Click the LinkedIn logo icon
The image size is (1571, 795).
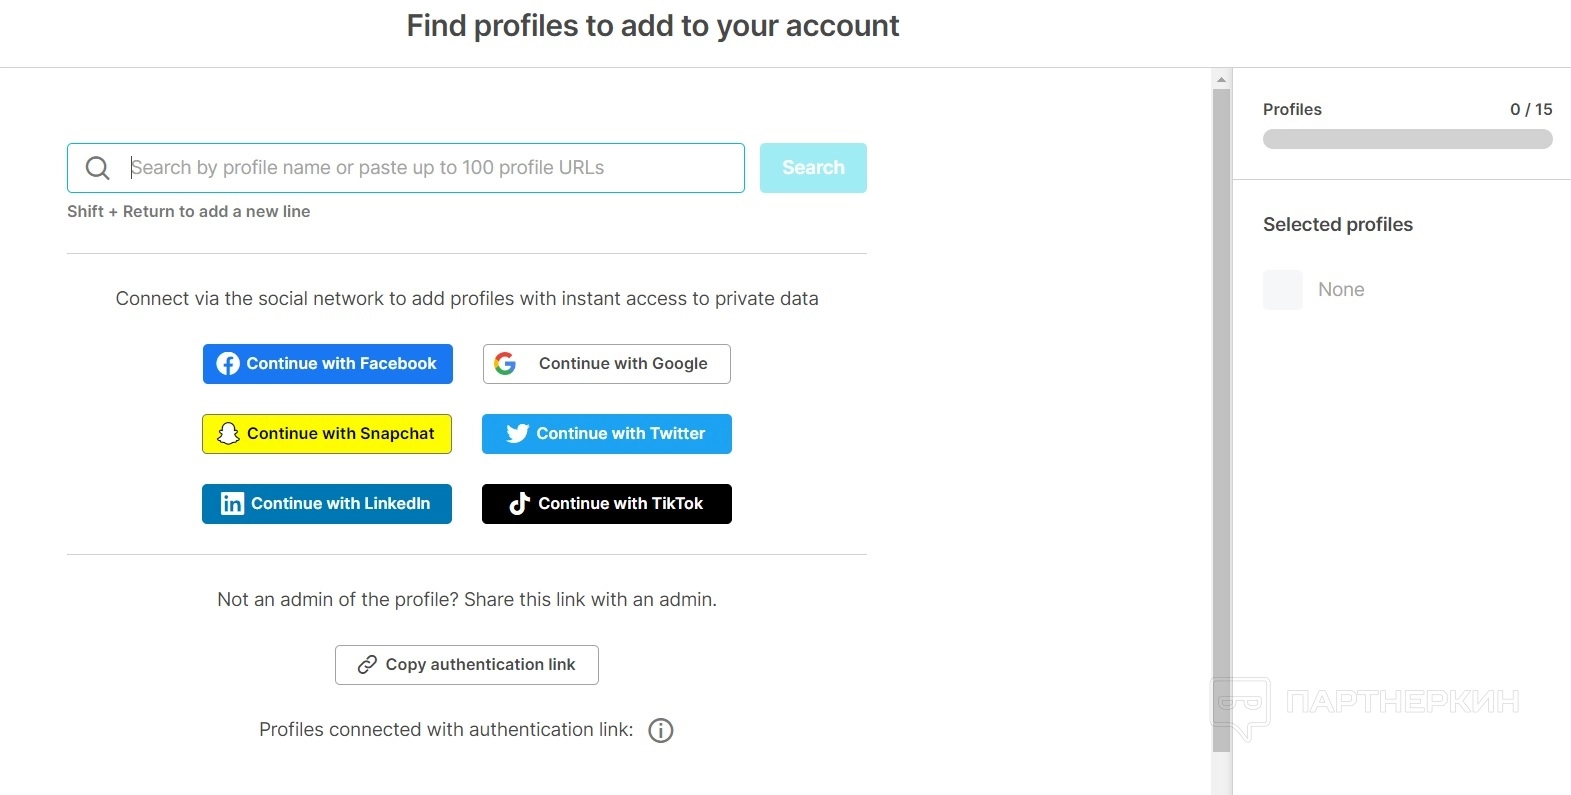(x=232, y=504)
